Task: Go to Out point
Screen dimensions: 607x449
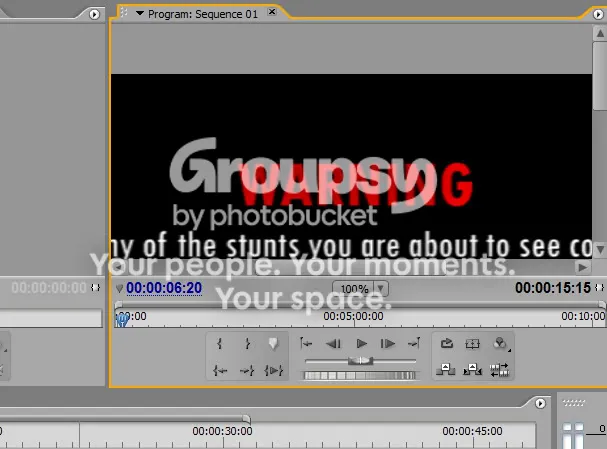Action: coord(247,371)
